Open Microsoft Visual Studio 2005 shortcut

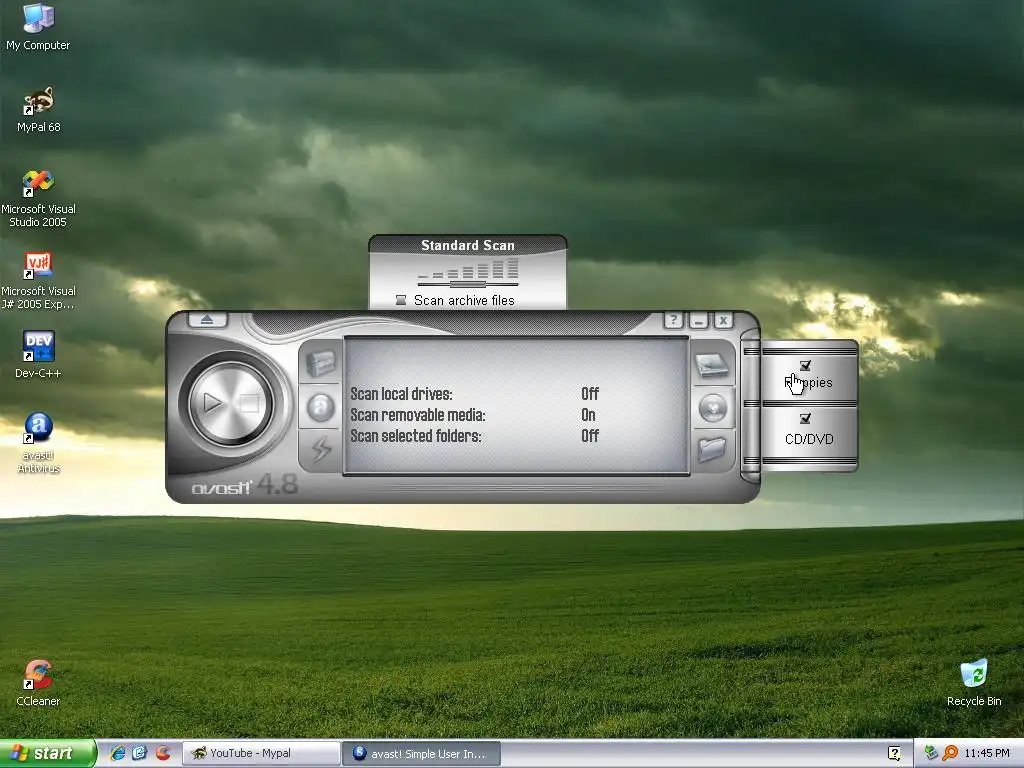[38, 199]
